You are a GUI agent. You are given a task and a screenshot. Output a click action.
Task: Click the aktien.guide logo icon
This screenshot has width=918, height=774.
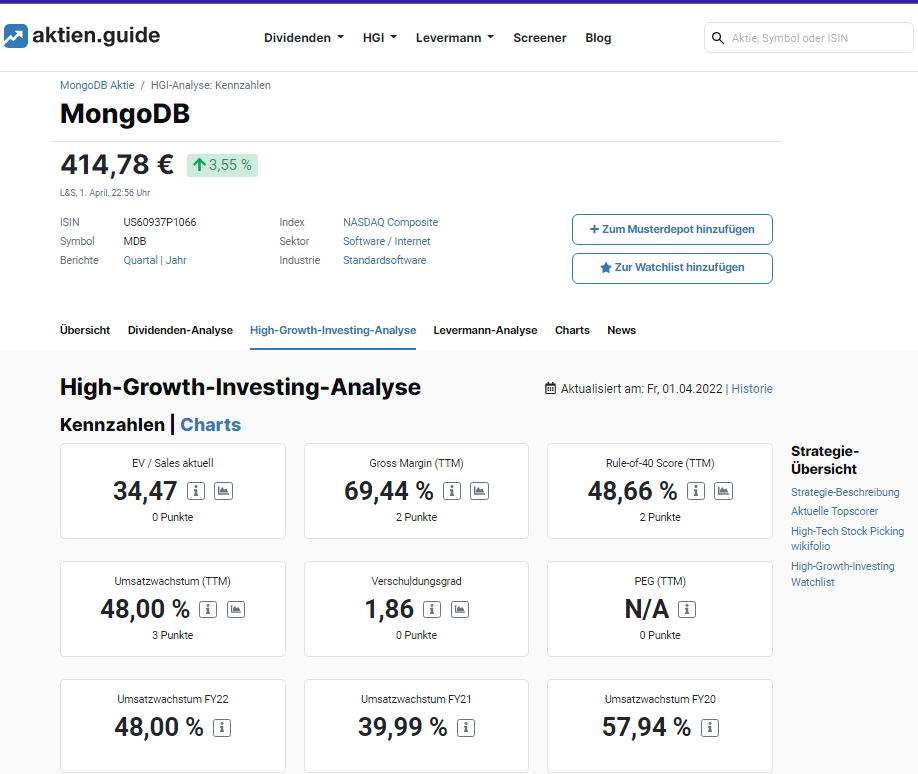(x=16, y=36)
